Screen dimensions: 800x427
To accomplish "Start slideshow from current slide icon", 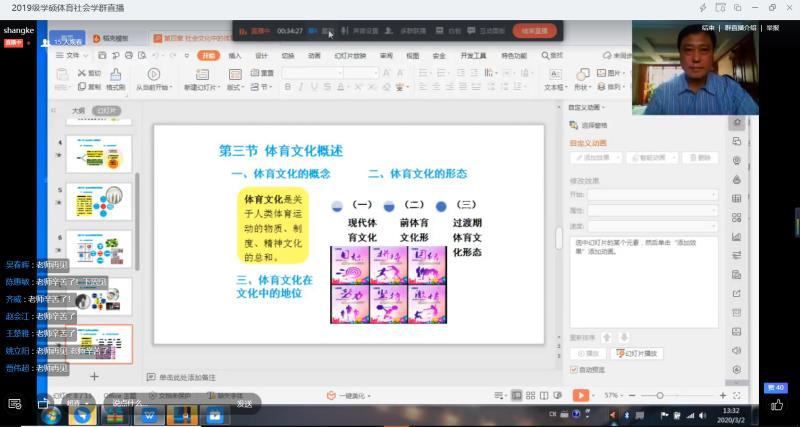I will coord(154,74).
